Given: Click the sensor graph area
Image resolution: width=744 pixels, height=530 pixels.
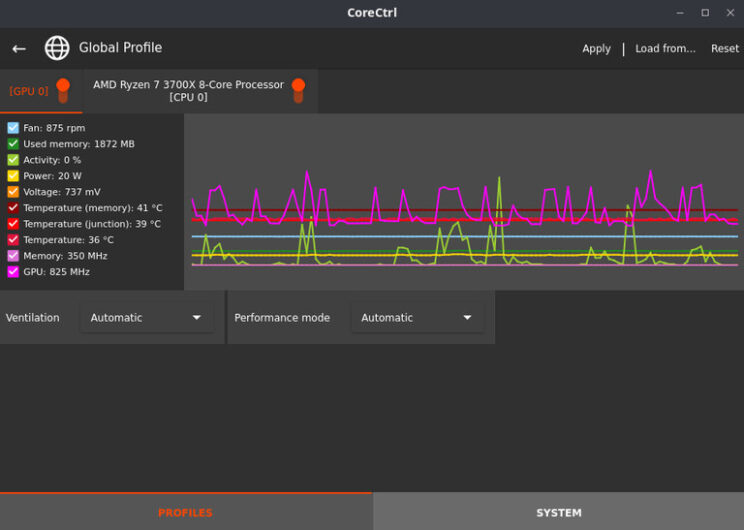Looking at the screenshot, I should [x=464, y=202].
